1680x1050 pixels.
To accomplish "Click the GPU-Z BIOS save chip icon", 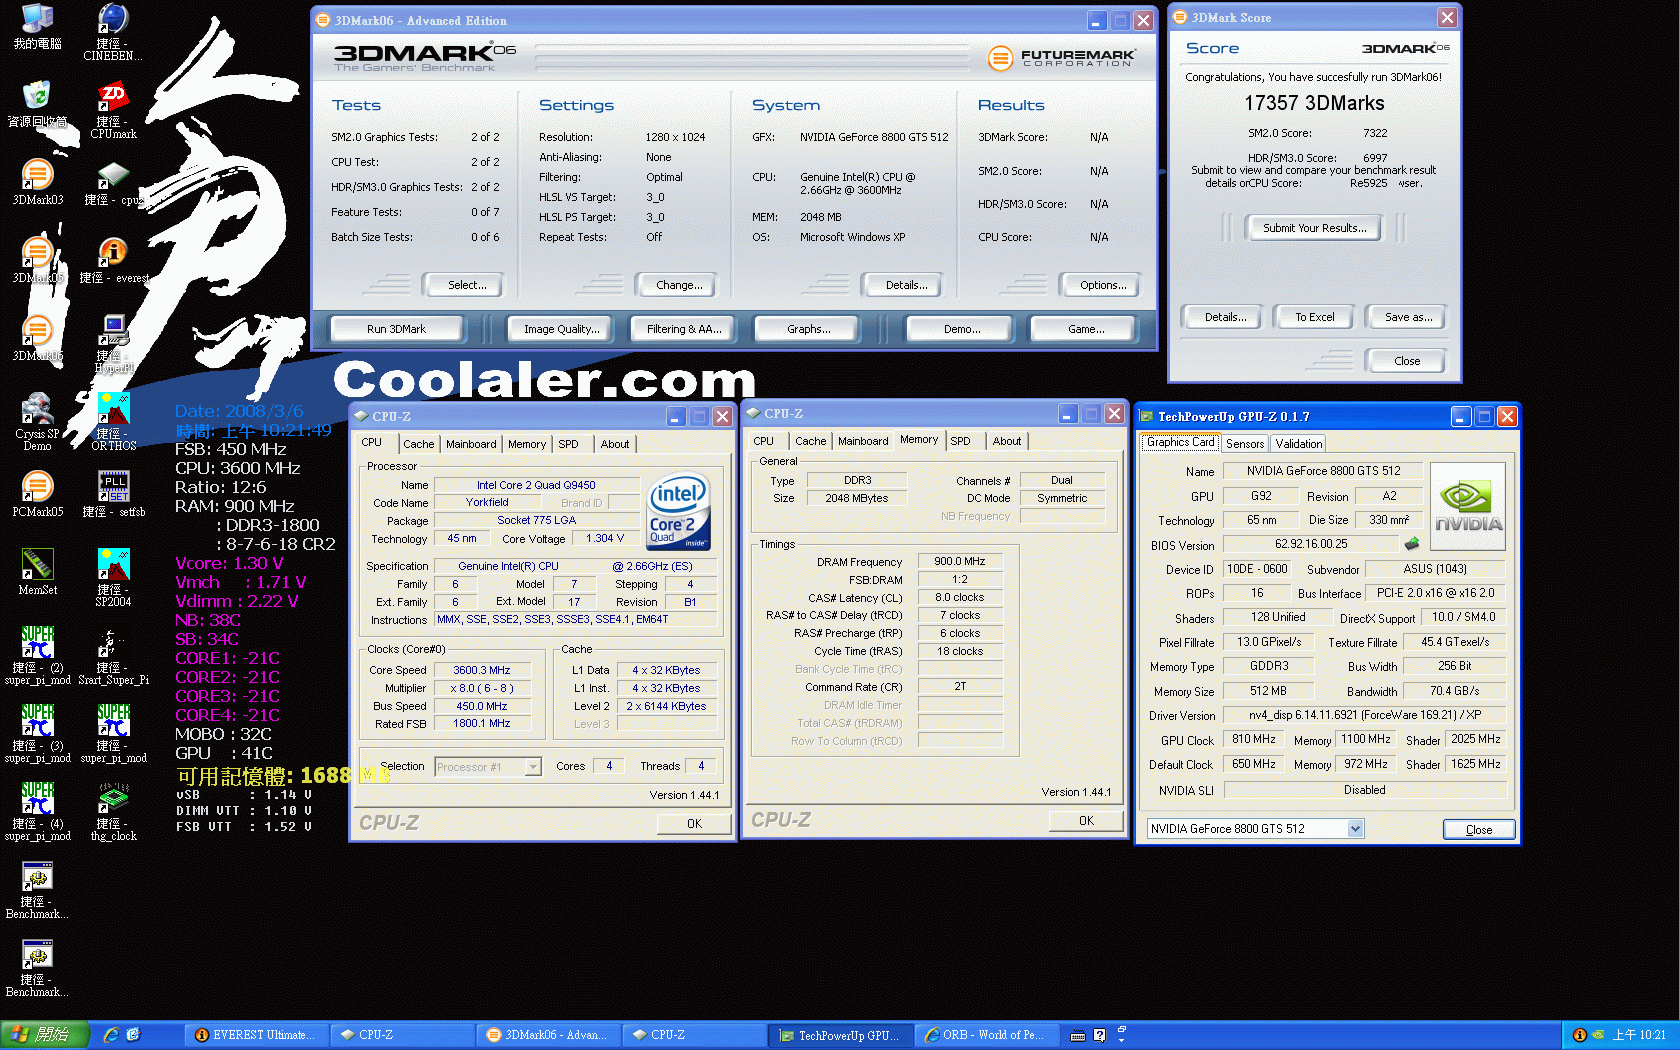I will pyautogui.click(x=1412, y=544).
